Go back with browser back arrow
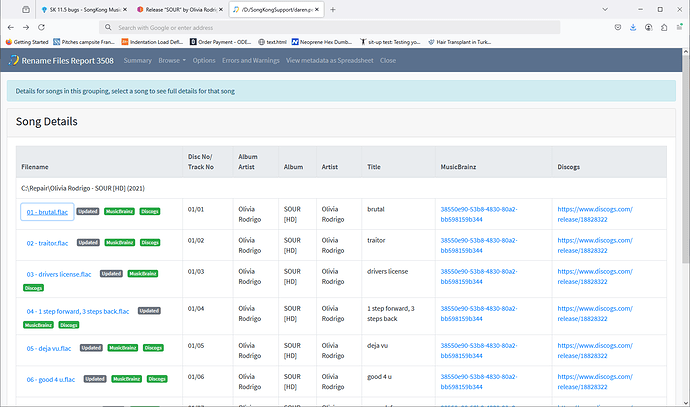This screenshot has height=407, width=690. click(x=11, y=27)
